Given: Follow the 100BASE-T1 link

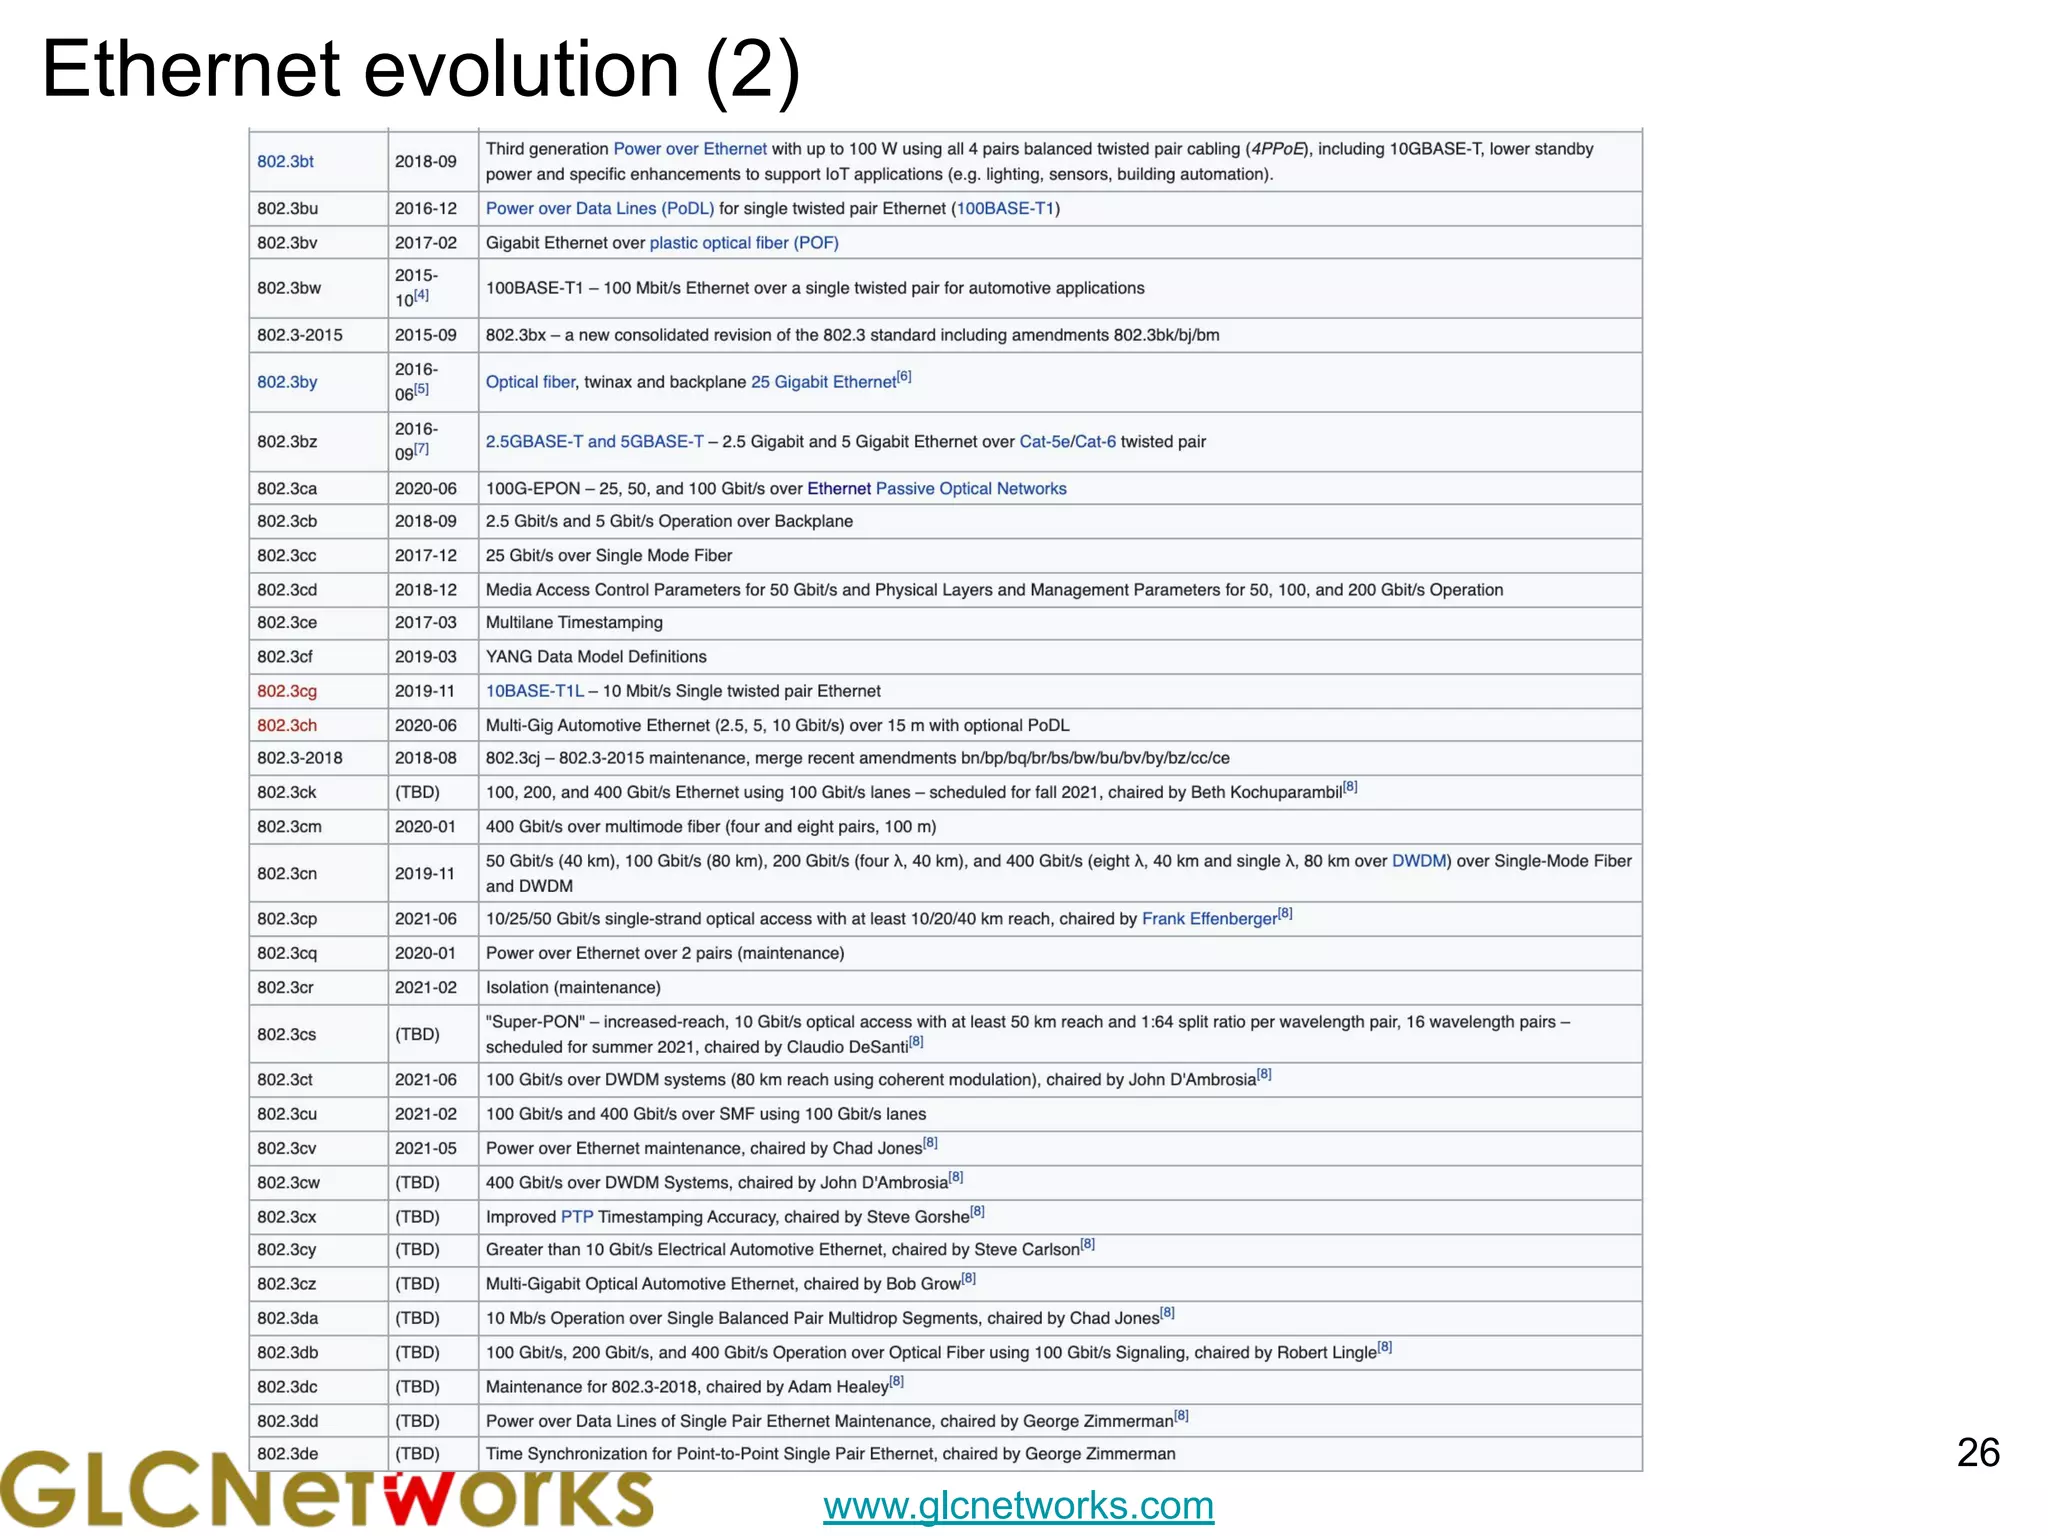Looking at the screenshot, I should coord(1006,208).
